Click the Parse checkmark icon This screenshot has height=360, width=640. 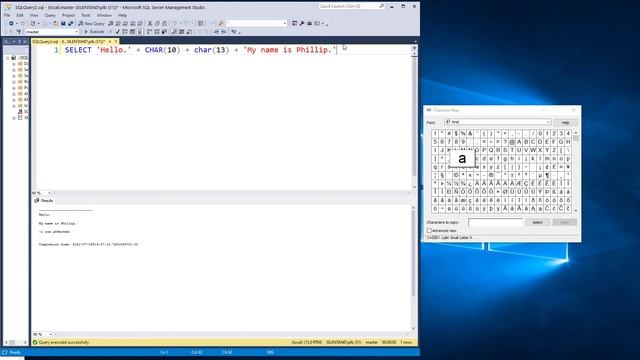click(x=117, y=31)
